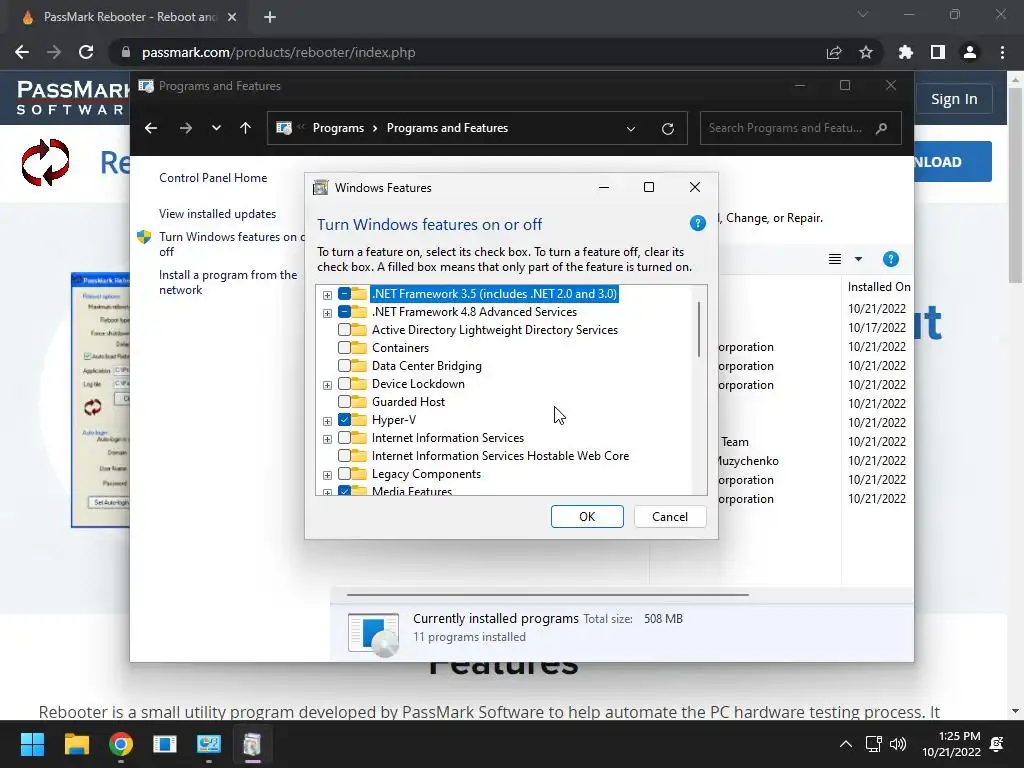
Task: Check the Containers feature box
Action: point(344,348)
